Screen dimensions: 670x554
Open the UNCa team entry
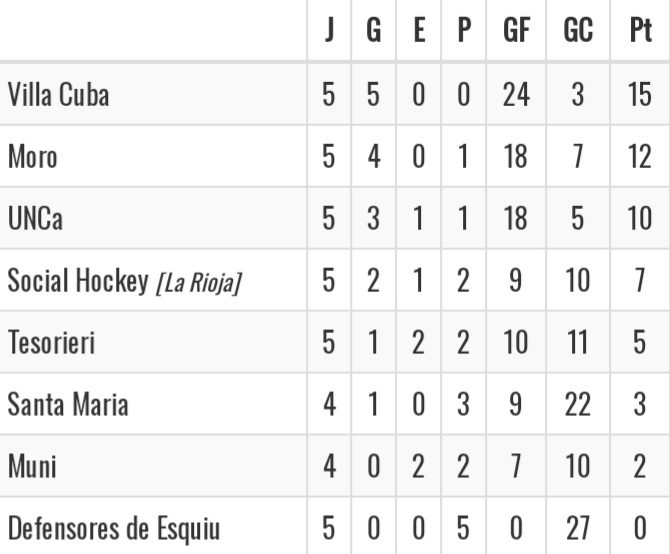coord(35,219)
